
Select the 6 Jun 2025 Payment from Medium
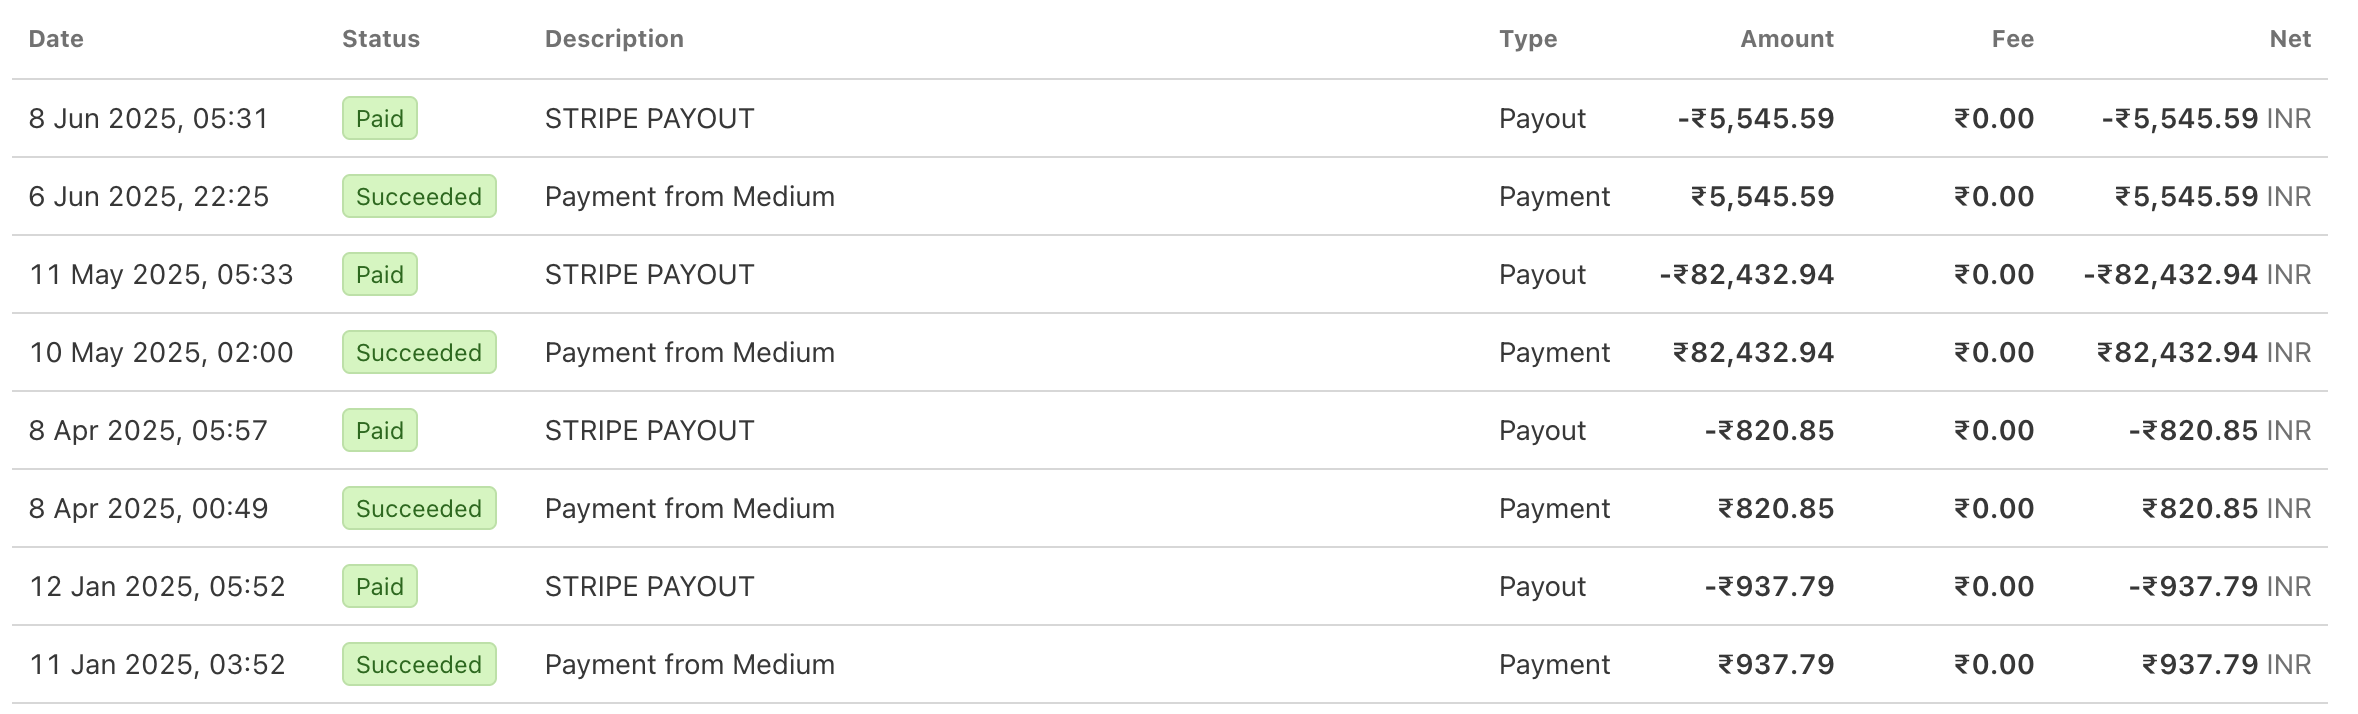(x=1170, y=196)
